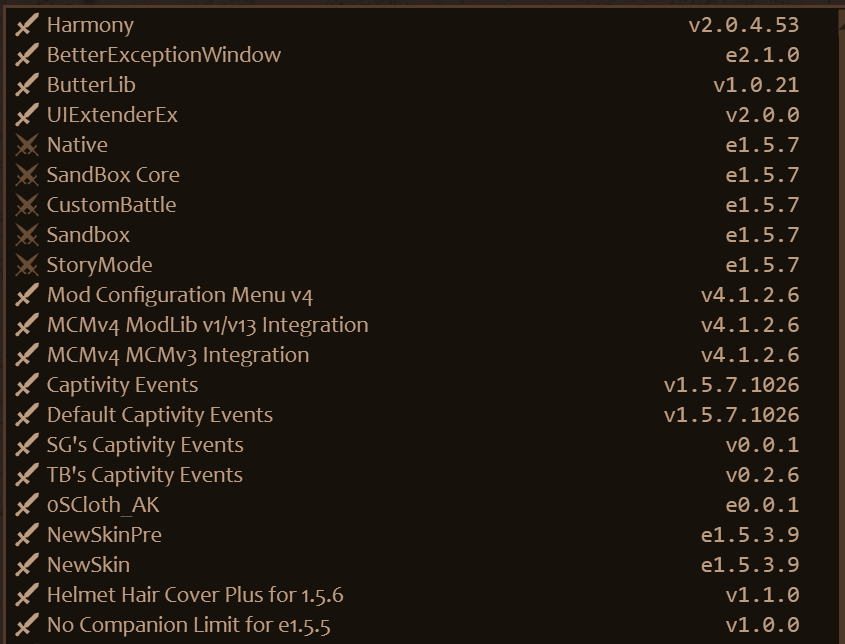This screenshot has width=845, height=644.
Task: Select the Harmony mod name
Action: (91, 25)
